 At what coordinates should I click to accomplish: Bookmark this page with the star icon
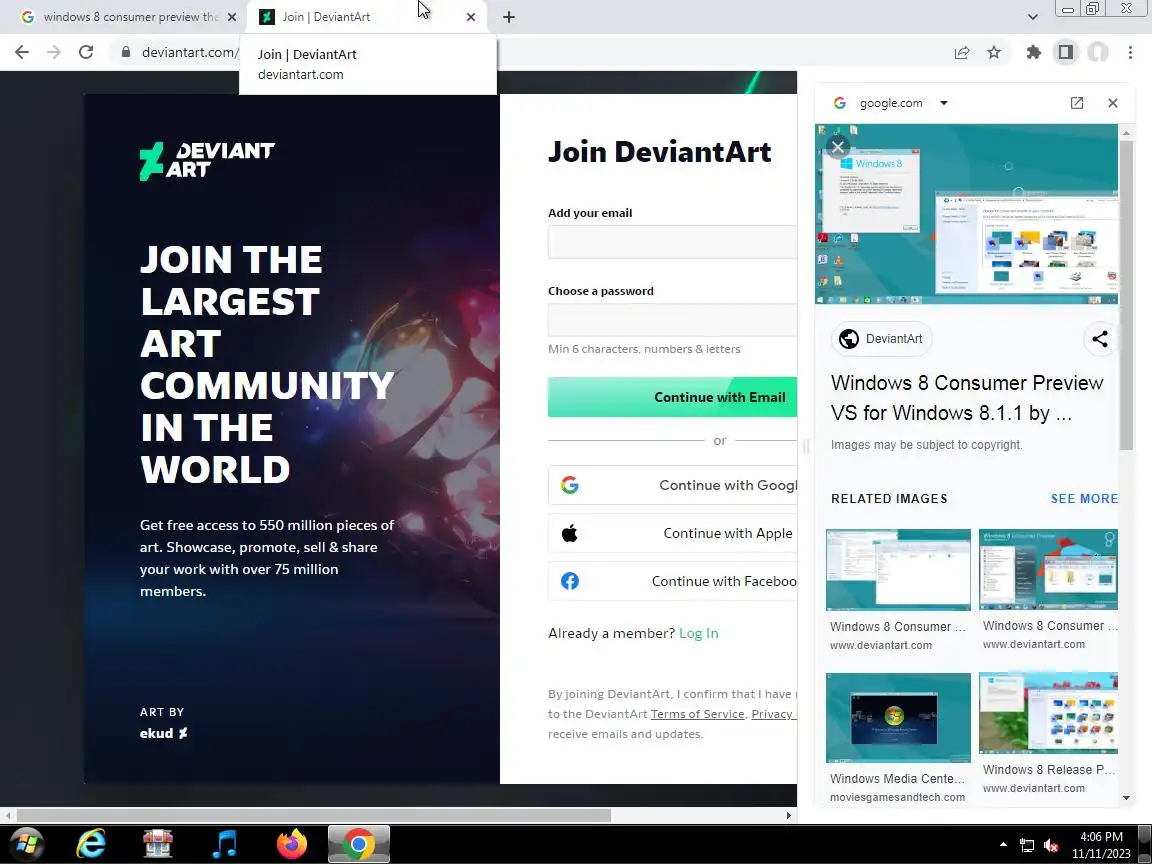(994, 52)
